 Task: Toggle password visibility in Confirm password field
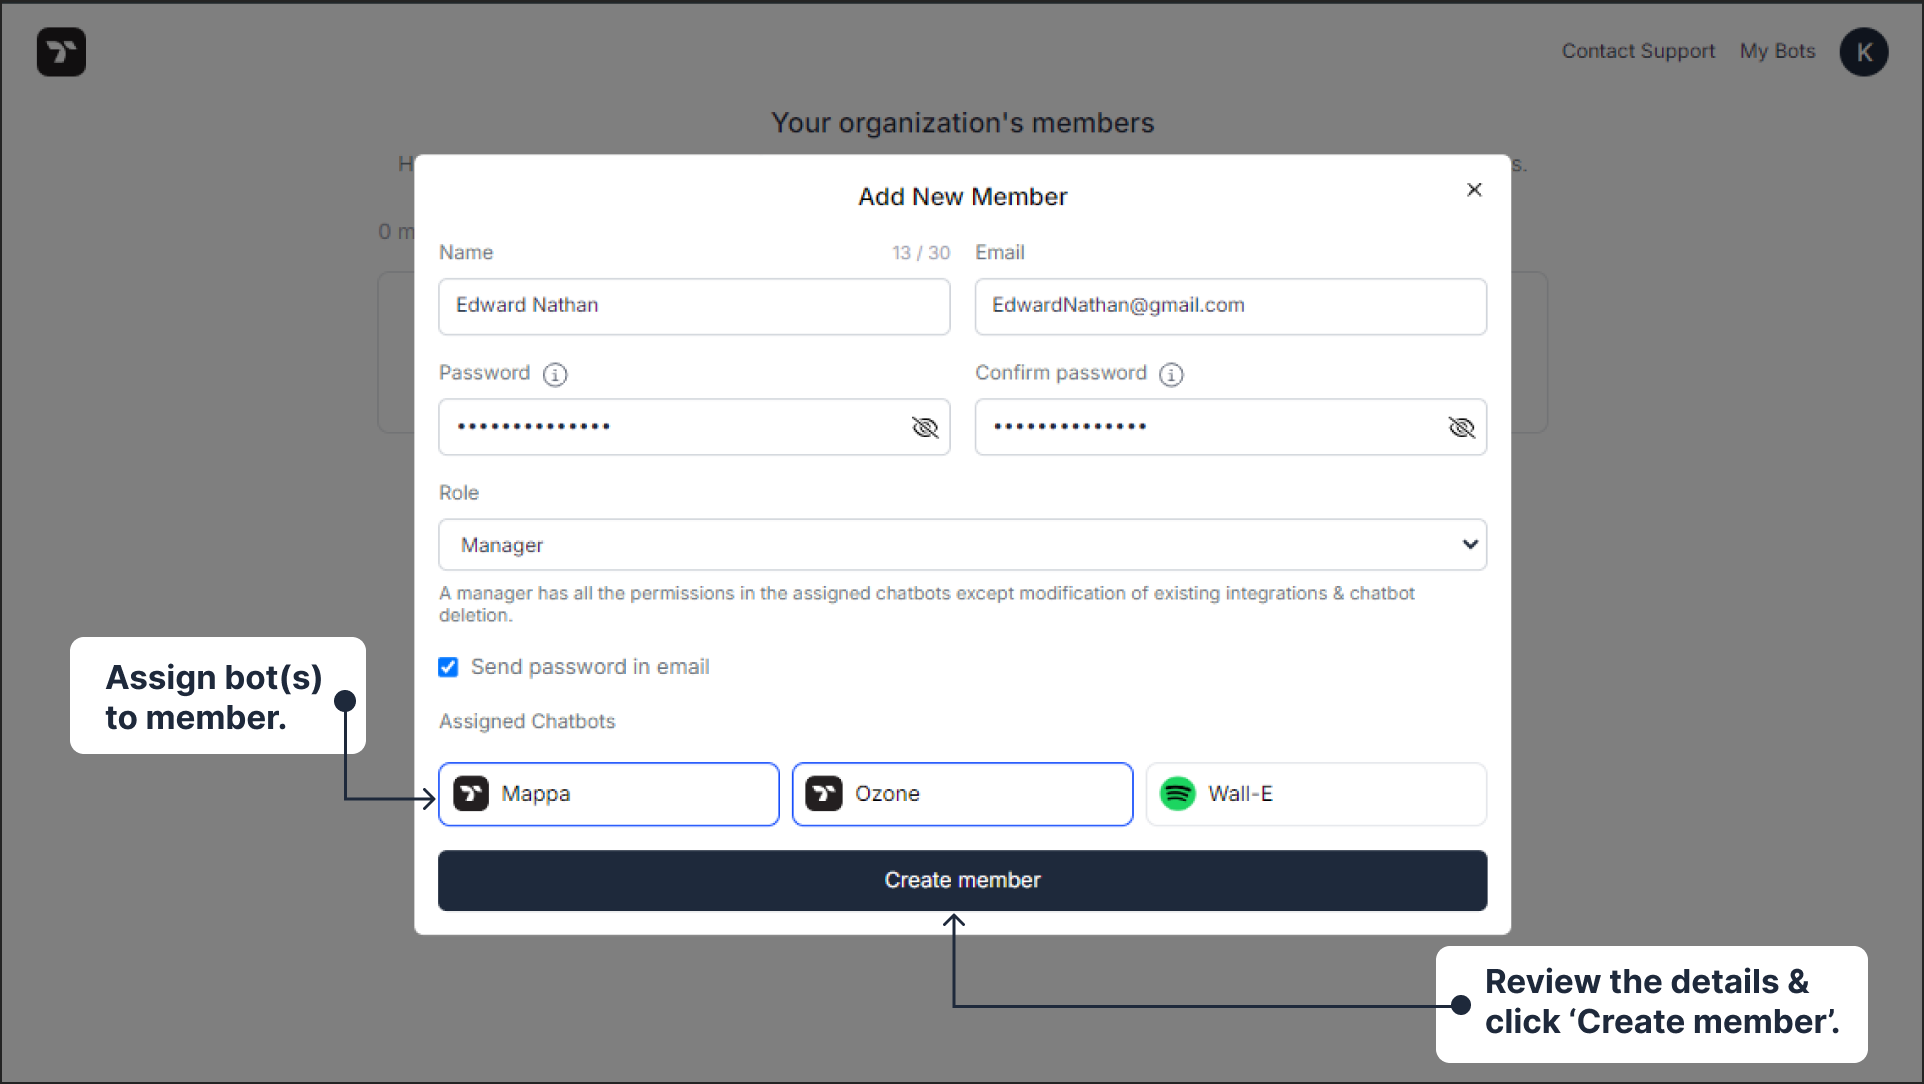(1462, 427)
